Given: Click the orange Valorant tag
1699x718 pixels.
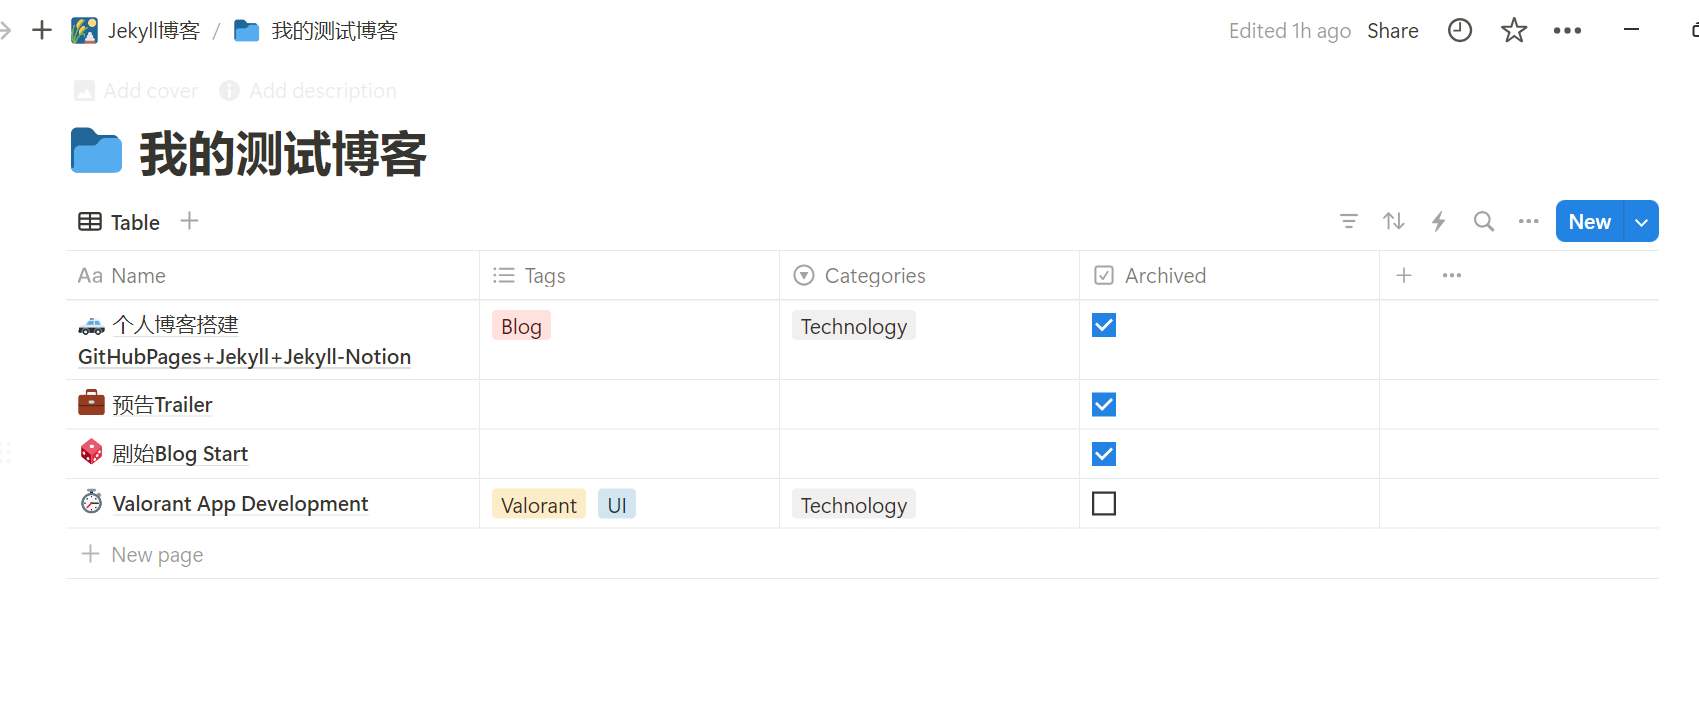Looking at the screenshot, I should tap(539, 505).
